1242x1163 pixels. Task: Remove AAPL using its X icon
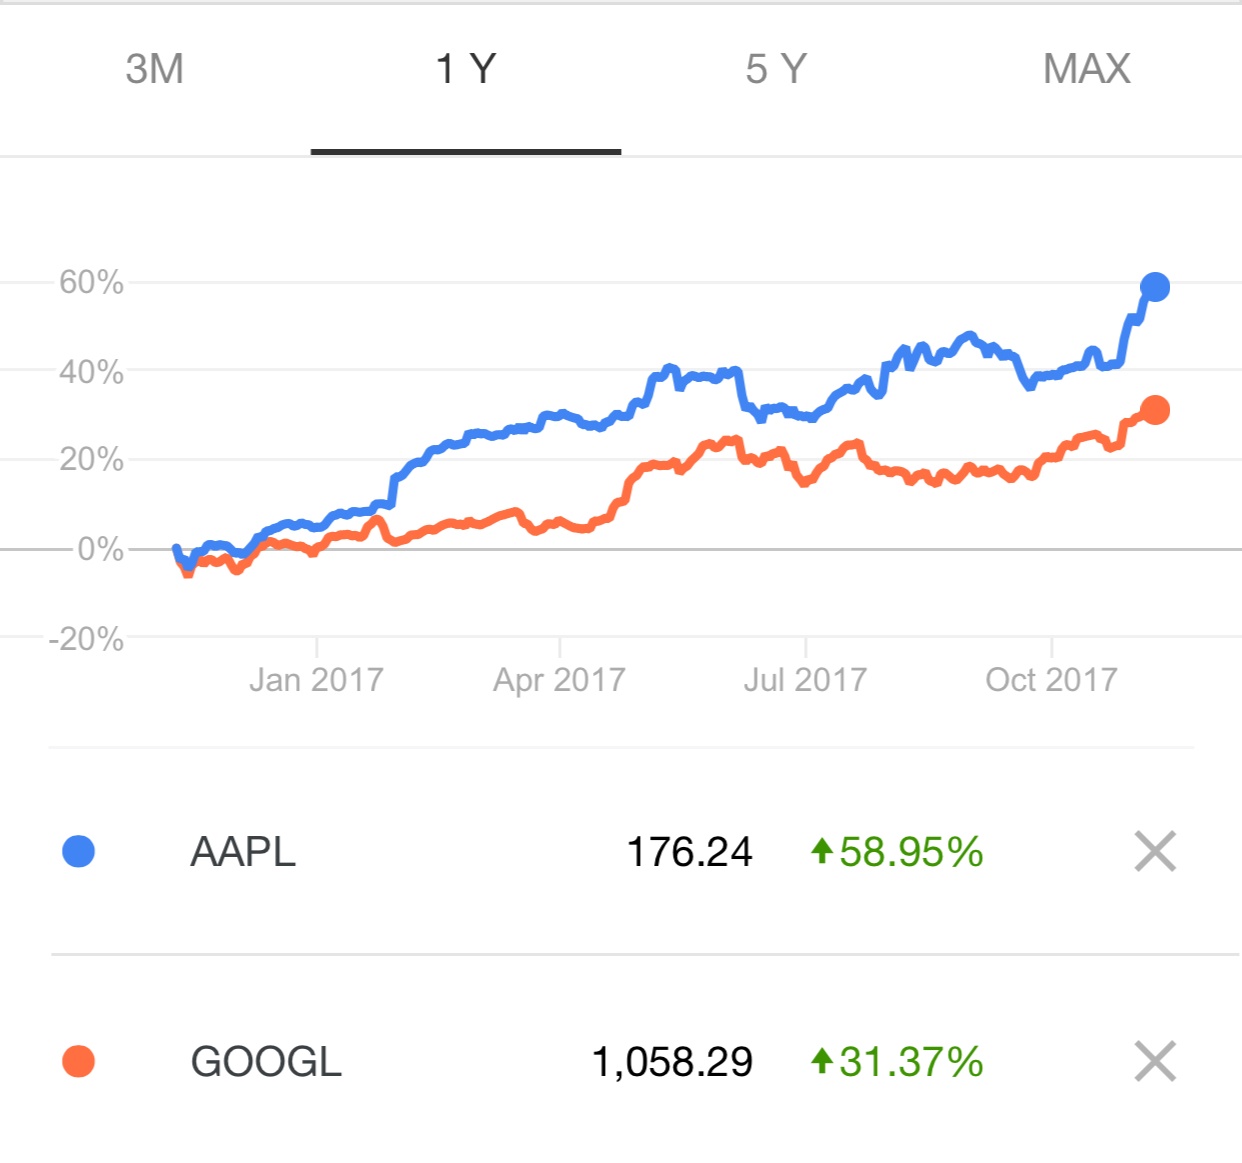point(1155,852)
